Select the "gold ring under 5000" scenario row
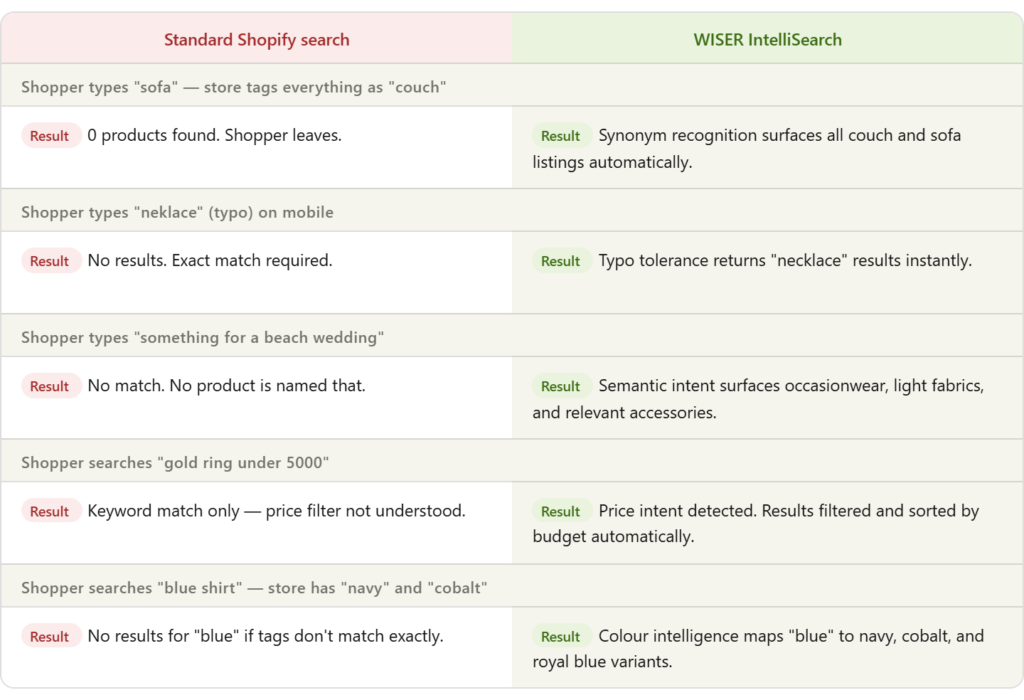This screenshot has height=700, width=1024. (175, 462)
